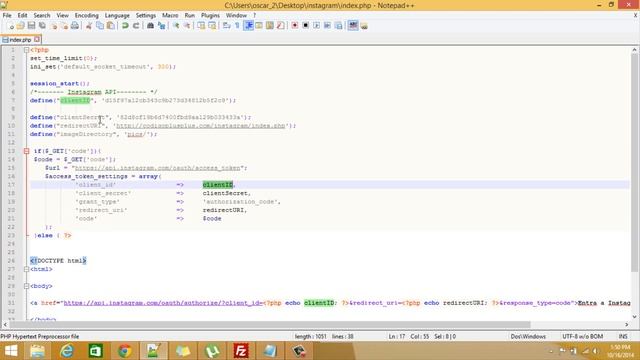Select the index.php document tab
The image size is (640, 360).
coord(20,40)
